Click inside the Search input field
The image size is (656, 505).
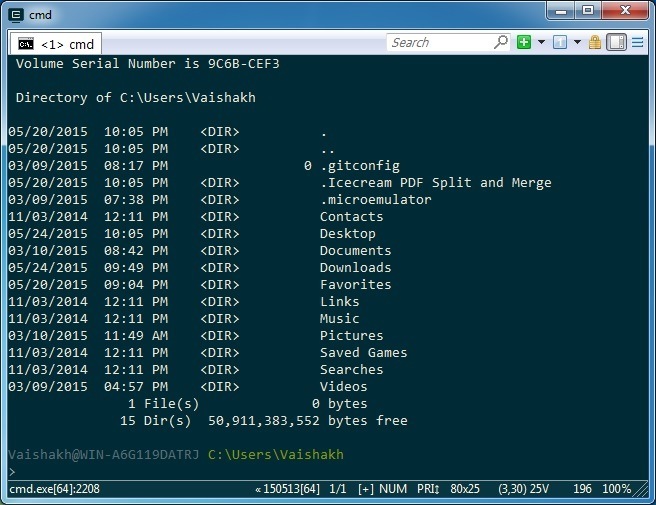(438, 42)
